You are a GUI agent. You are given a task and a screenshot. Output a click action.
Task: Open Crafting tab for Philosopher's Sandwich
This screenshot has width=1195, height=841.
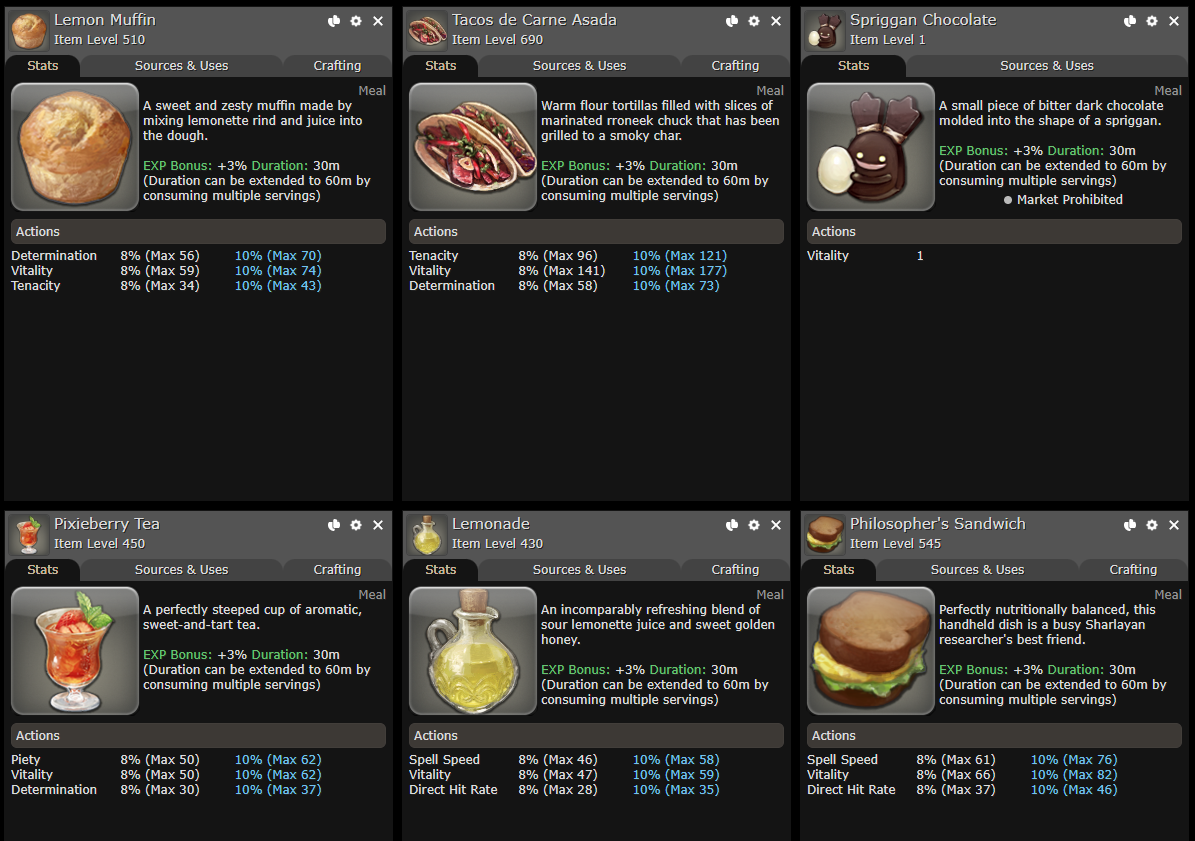1133,569
